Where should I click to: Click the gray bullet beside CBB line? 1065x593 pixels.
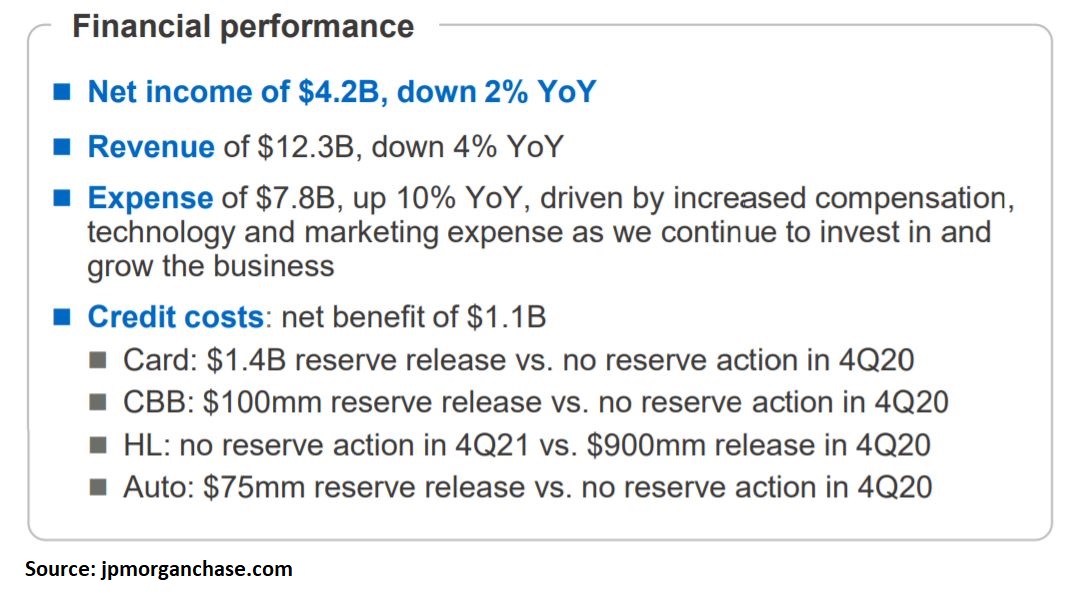[x=98, y=403]
